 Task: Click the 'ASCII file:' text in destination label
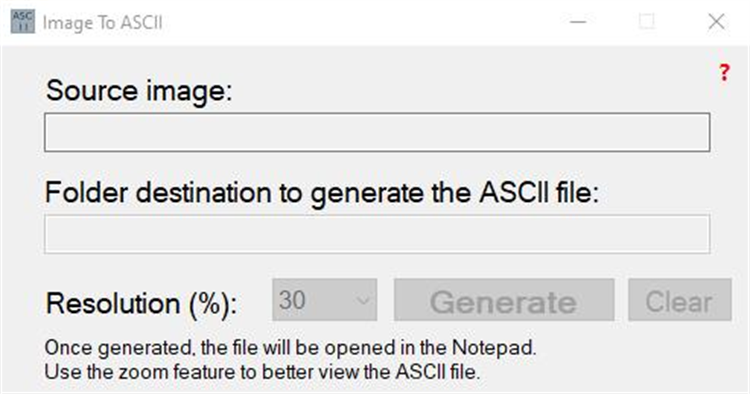coord(540,193)
